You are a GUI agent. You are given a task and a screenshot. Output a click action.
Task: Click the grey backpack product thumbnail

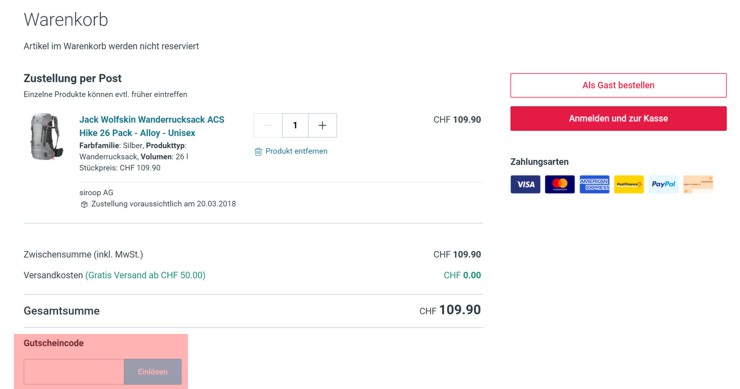pyautogui.click(x=46, y=136)
